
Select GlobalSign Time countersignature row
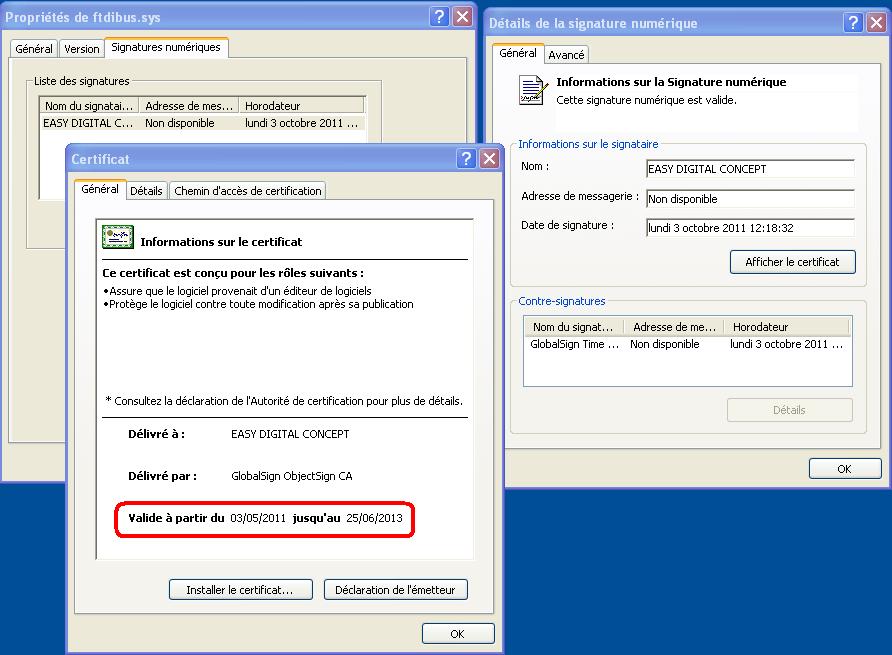[x=687, y=344]
